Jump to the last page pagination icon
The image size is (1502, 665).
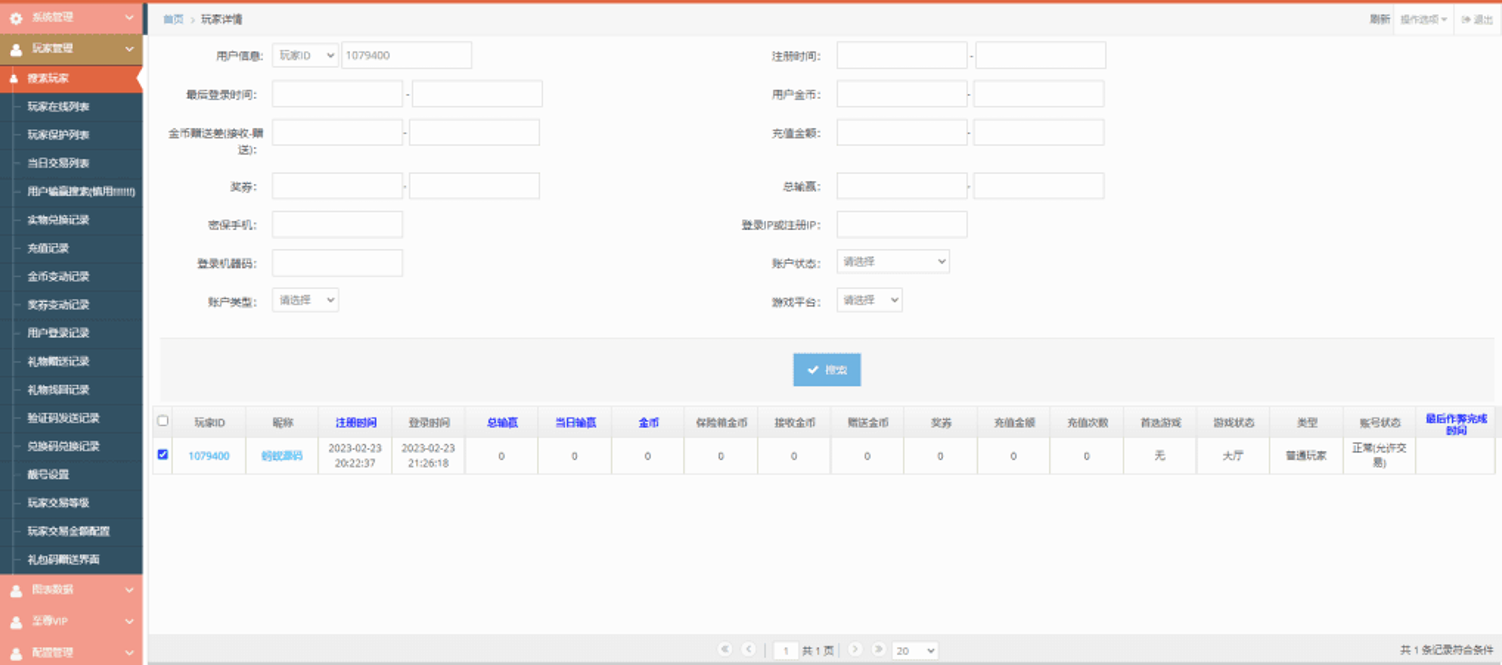[x=878, y=650]
